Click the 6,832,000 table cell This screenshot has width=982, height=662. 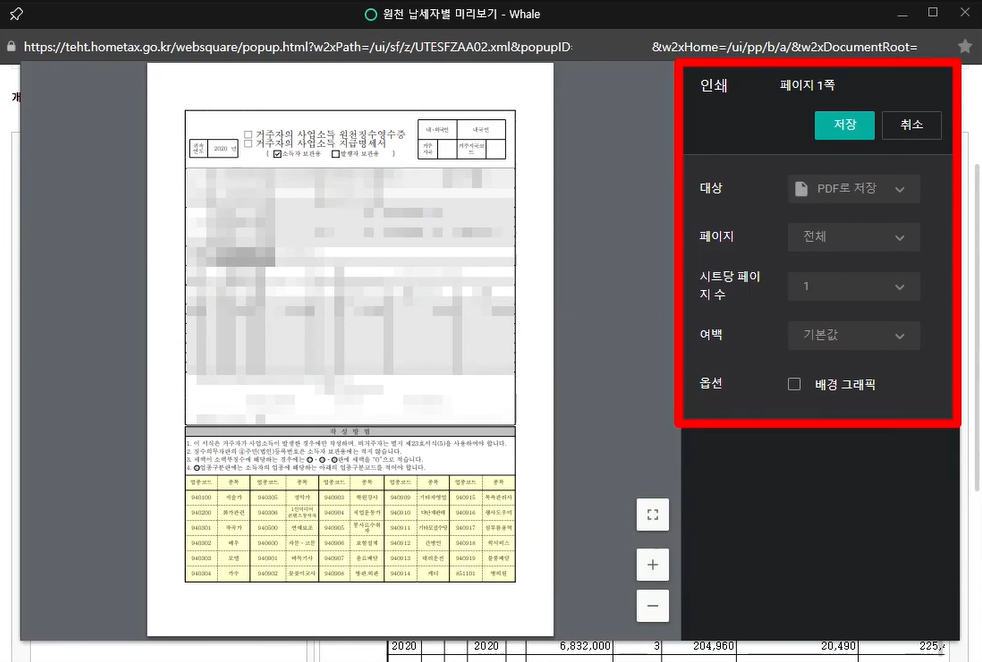tap(585, 646)
